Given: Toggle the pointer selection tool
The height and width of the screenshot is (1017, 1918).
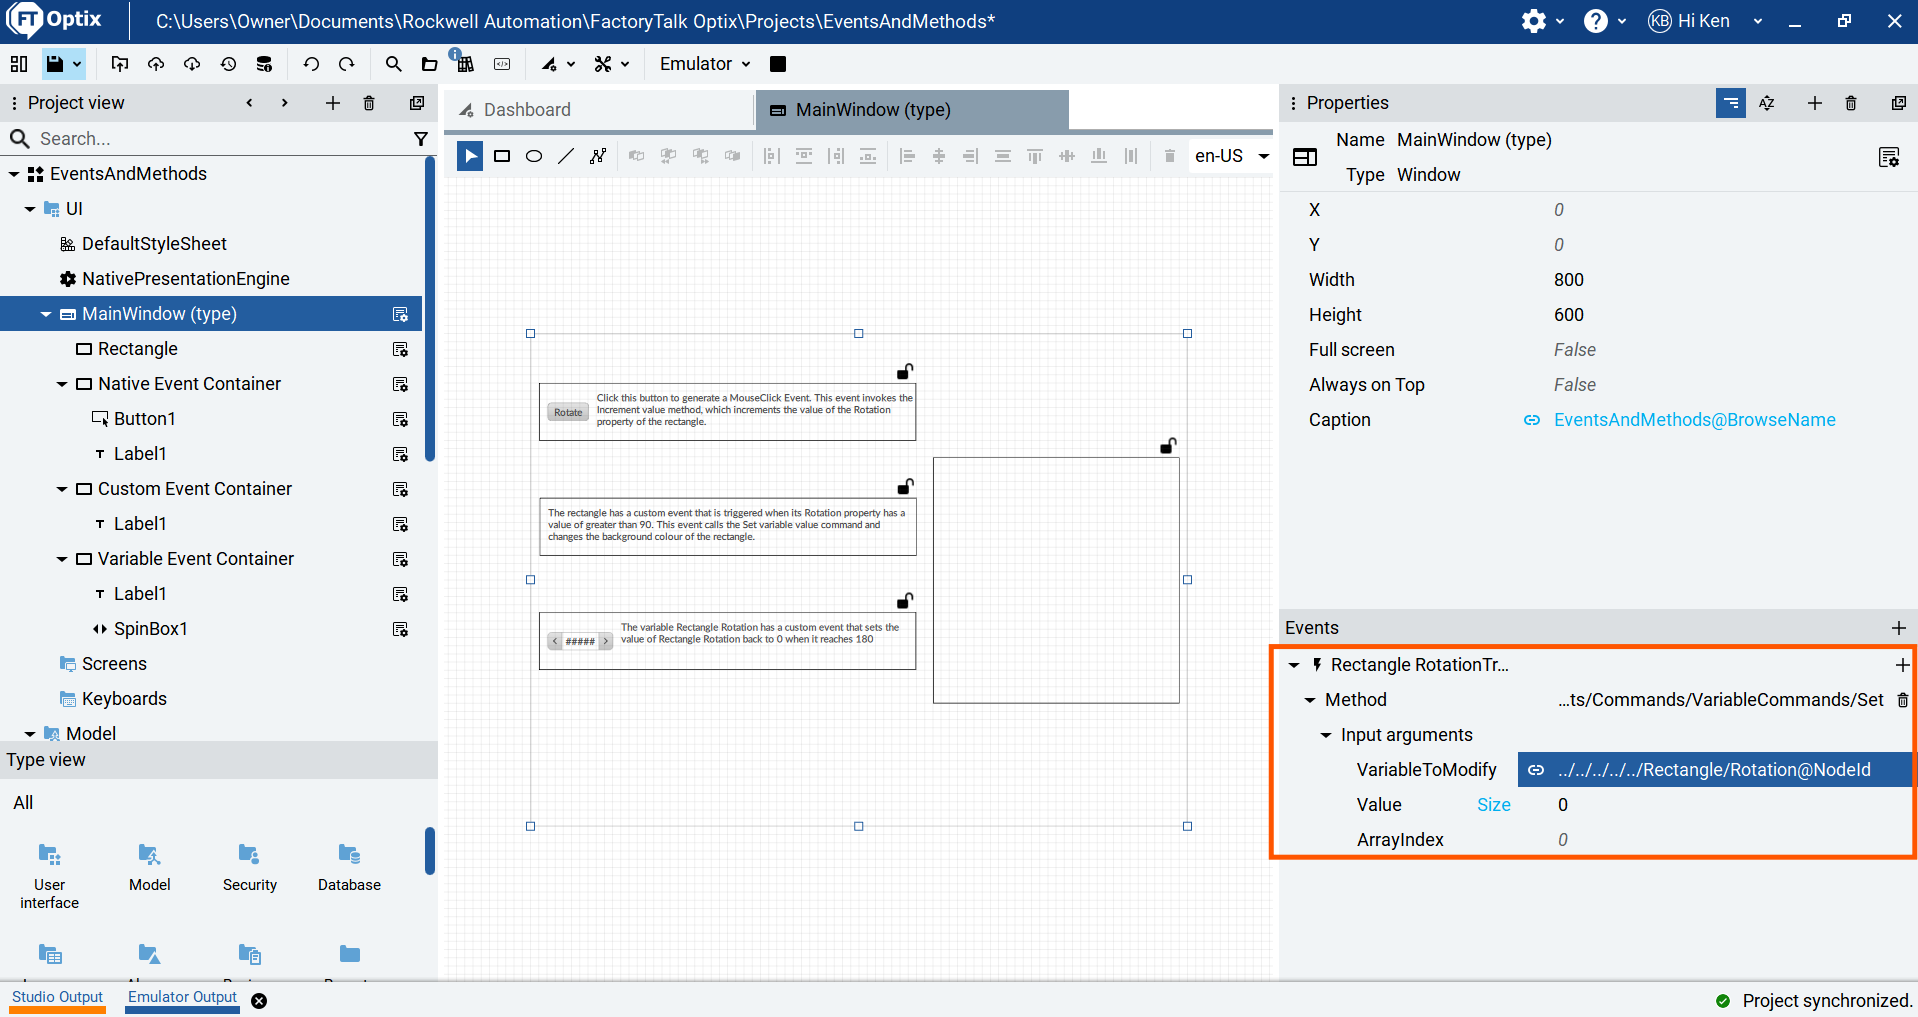Looking at the screenshot, I should [x=470, y=156].
